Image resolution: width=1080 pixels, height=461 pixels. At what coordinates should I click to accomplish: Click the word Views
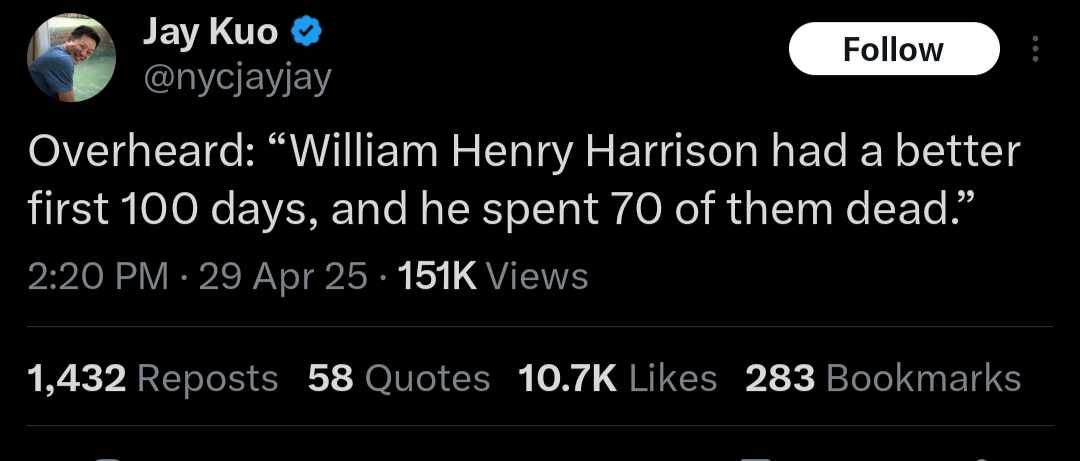click(536, 276)
